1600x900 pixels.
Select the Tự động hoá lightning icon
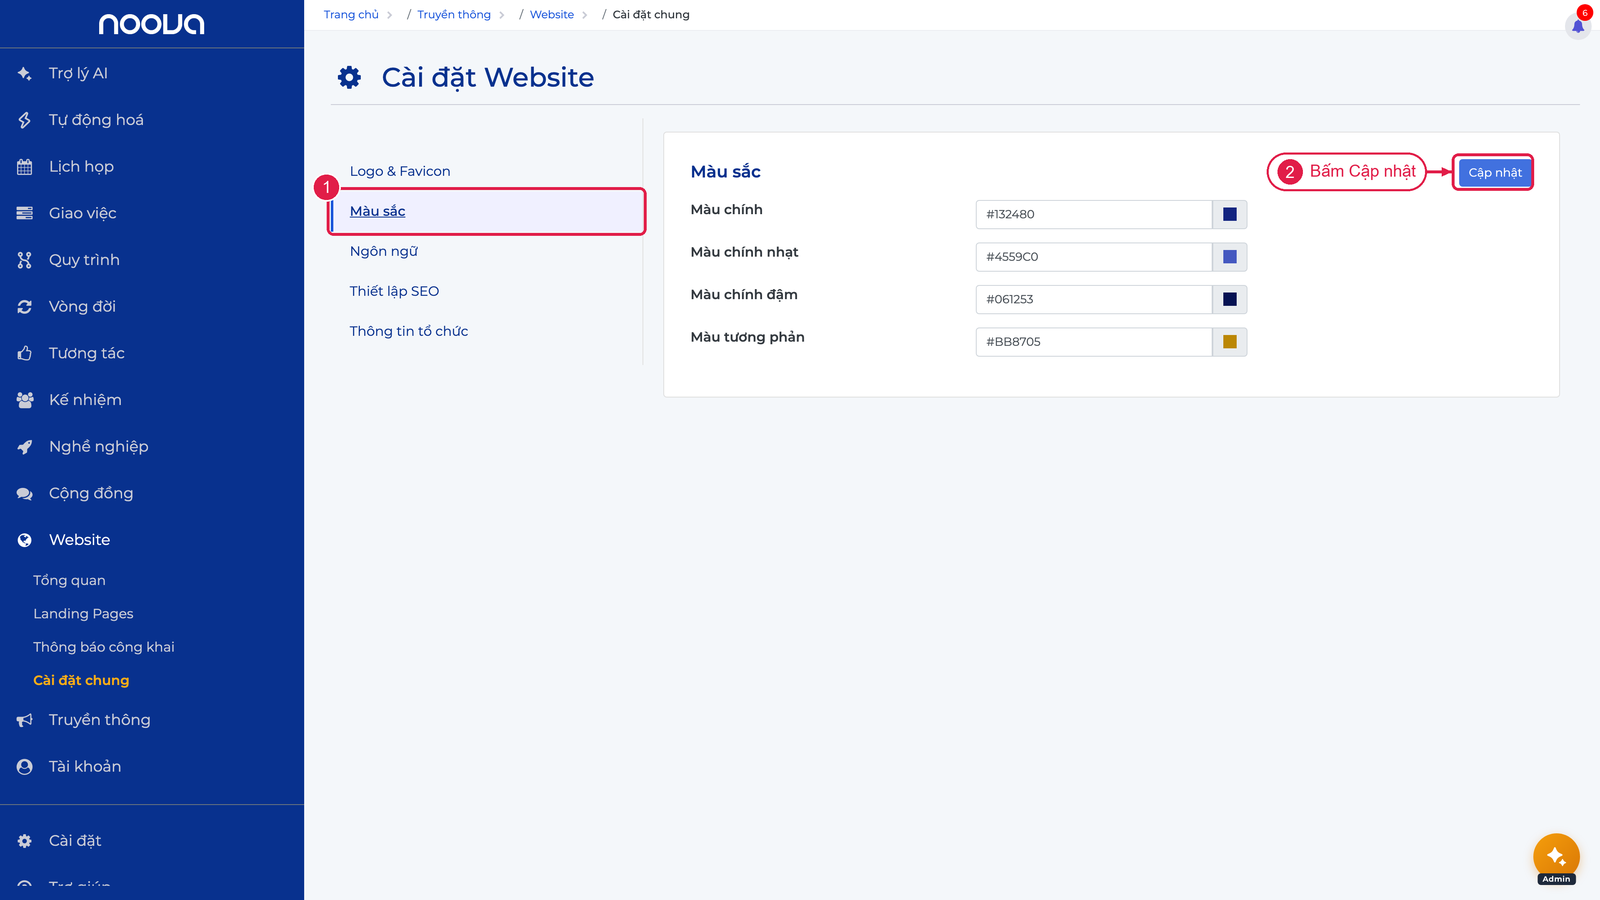25,120
